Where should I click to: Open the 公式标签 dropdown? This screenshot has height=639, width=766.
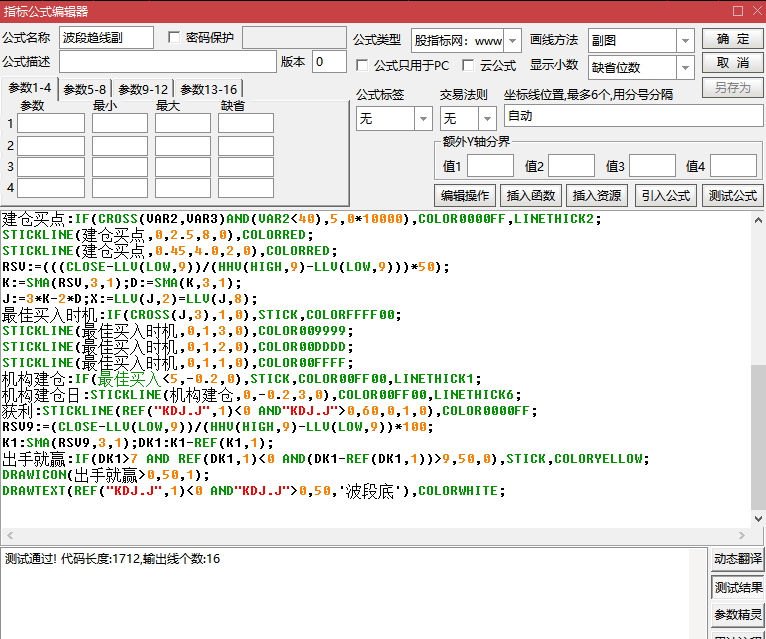423,119
